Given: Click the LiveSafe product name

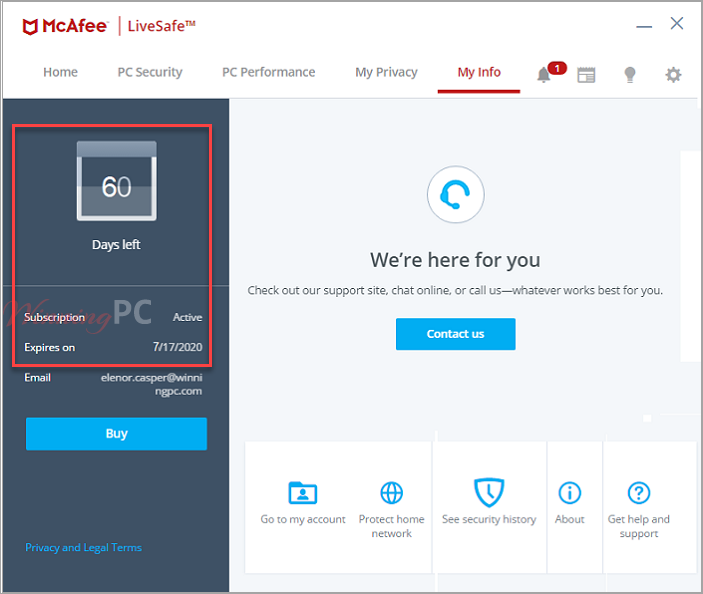Looking at the screenshot, I should pyautogui.click(x=161, y=26).
